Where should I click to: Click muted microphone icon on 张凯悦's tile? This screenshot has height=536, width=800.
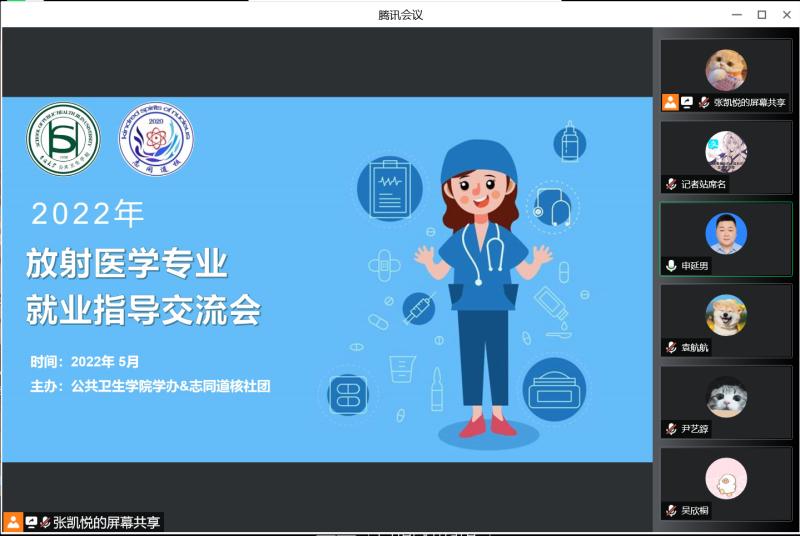703,102
